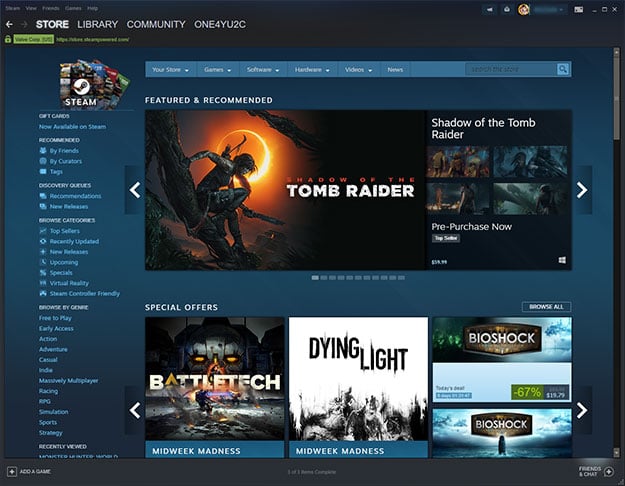Open the Games menu in menu bar
This screenshot has width=625, height=486.
73,8
